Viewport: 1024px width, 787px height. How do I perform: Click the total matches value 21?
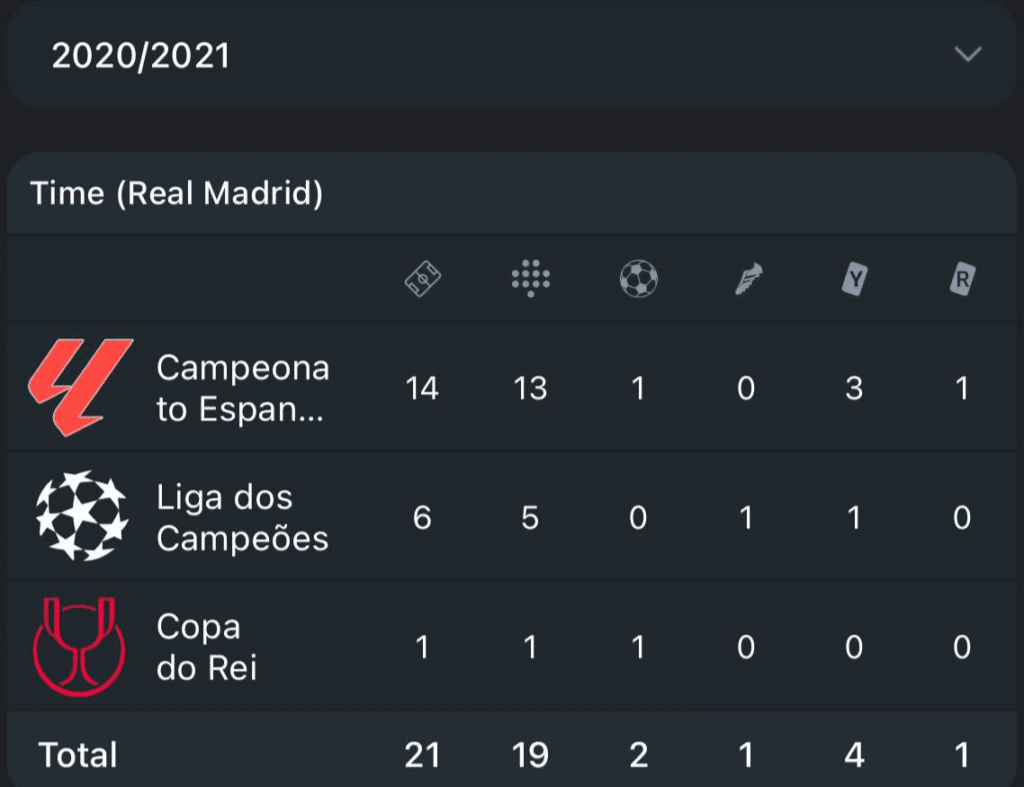422,755
